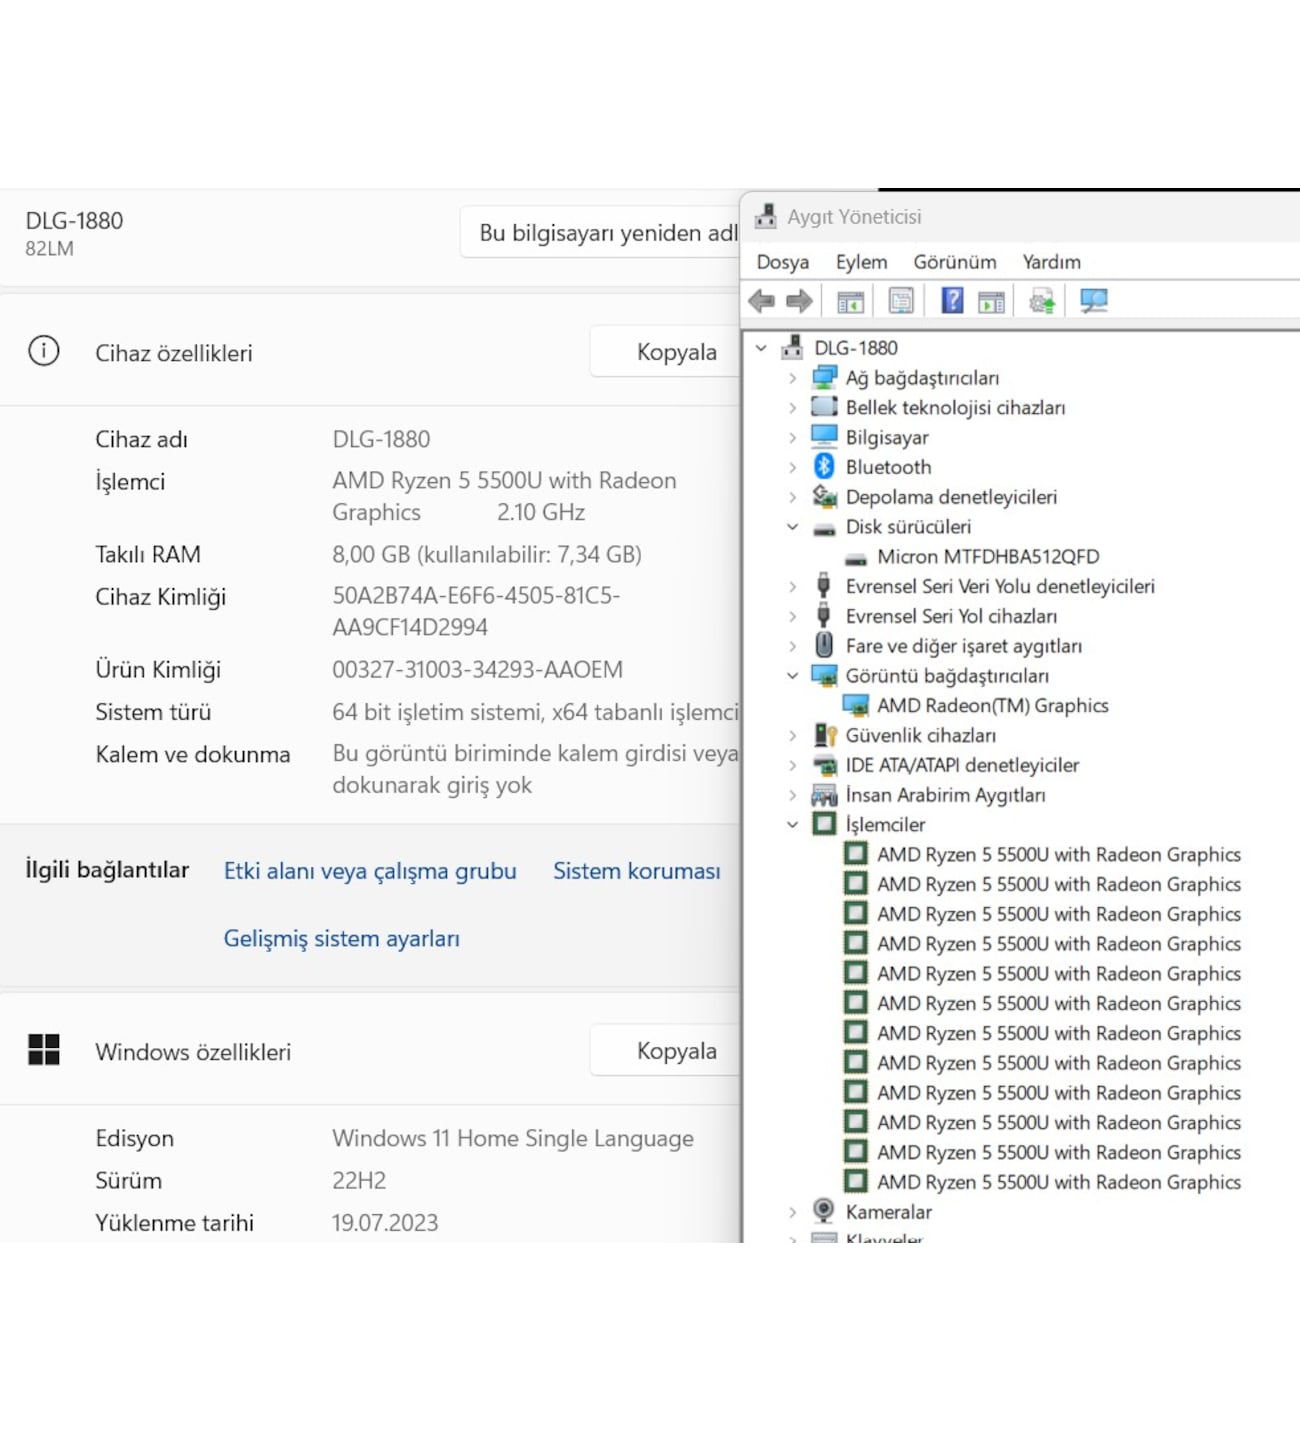Click the IDE ATA/ATAPI denetleyiciler icon

(824, 765)
